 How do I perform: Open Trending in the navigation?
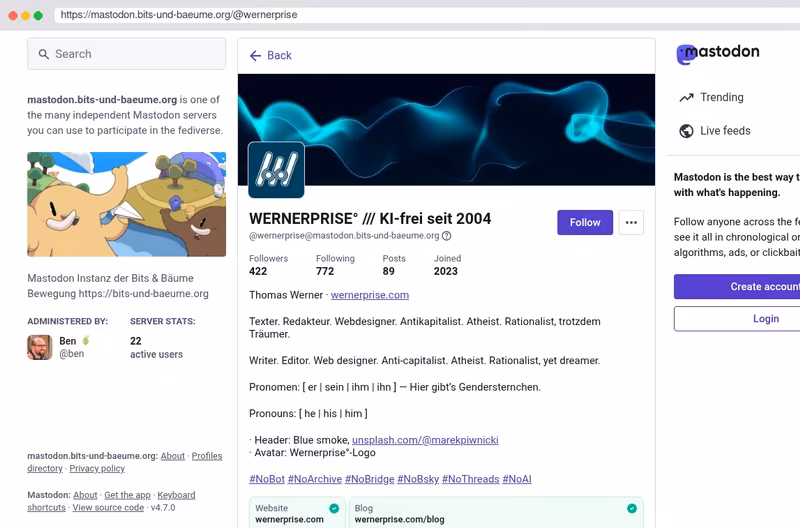[x=711, y=97]
